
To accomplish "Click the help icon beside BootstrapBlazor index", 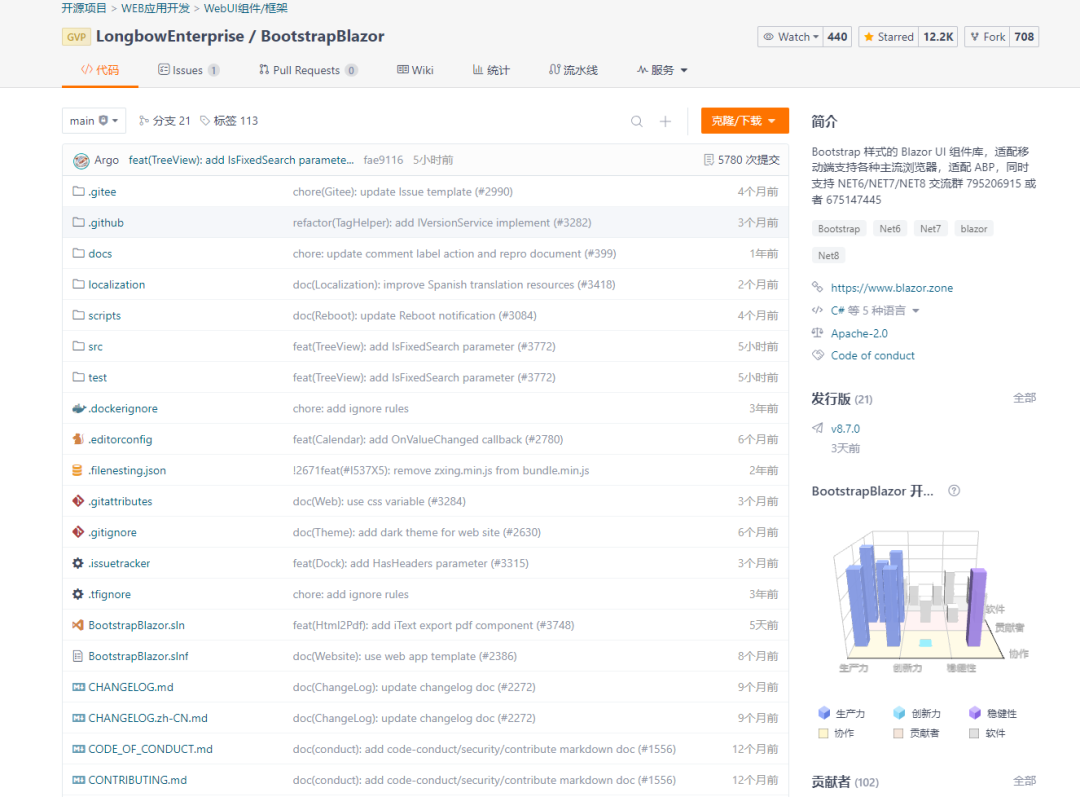I will [x=954, y=491].
